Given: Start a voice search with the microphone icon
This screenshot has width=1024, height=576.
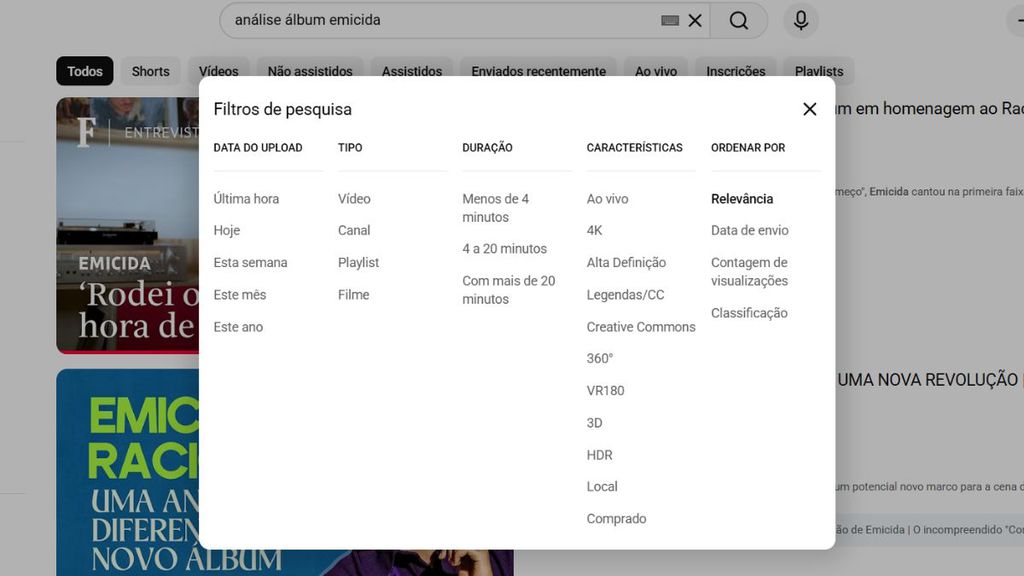Looking at the screenshot, I should point(800,20).
